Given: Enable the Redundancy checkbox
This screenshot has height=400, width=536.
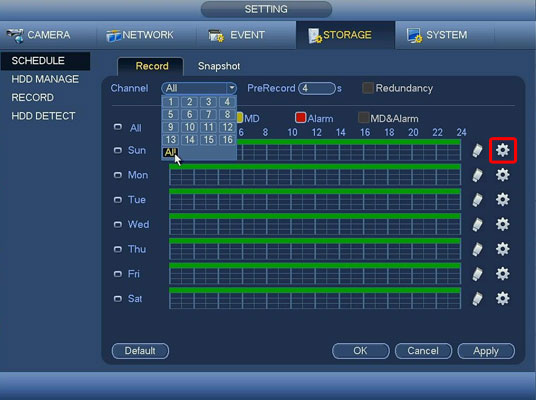Looking at the screenshot, I should click(x=368, y=88).
